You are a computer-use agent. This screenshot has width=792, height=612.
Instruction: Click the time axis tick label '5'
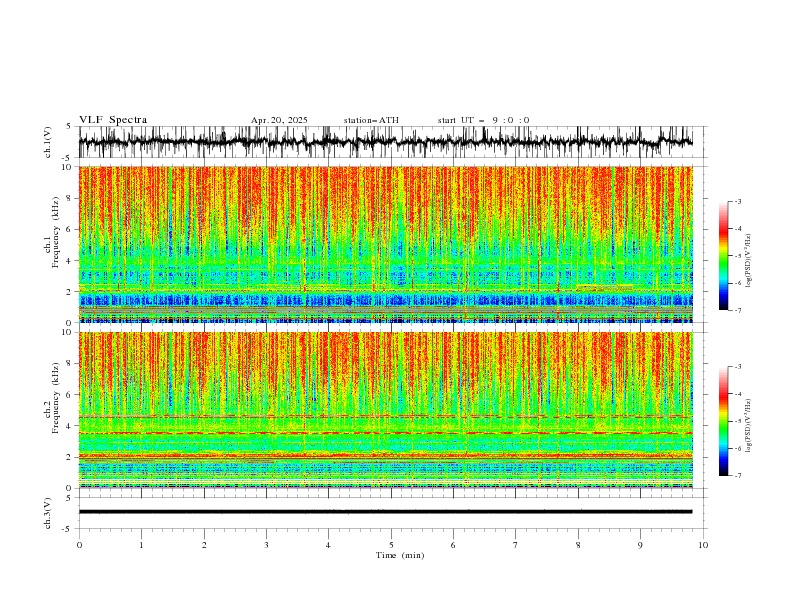tap(391, 545)
